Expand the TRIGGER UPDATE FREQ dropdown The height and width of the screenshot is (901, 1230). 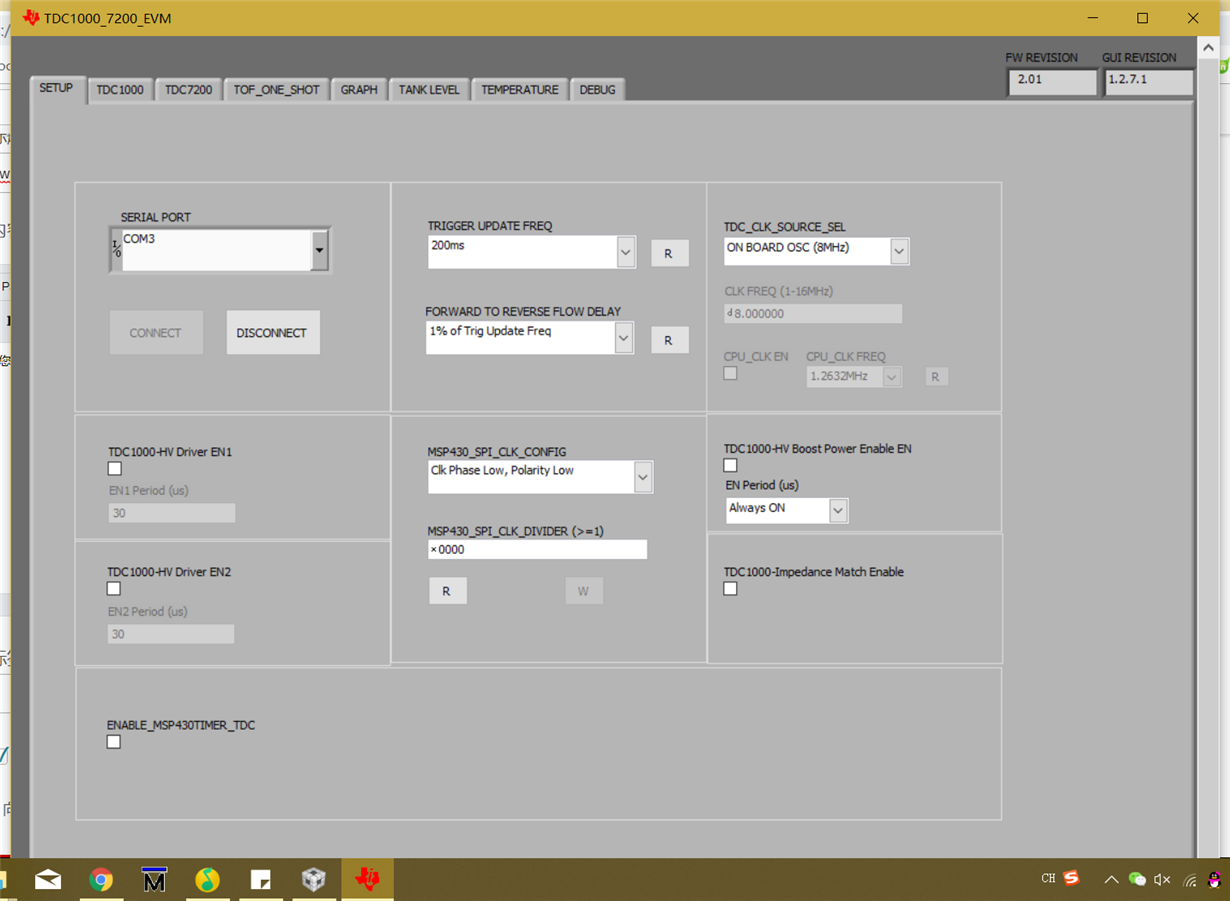tap(626, 252)
